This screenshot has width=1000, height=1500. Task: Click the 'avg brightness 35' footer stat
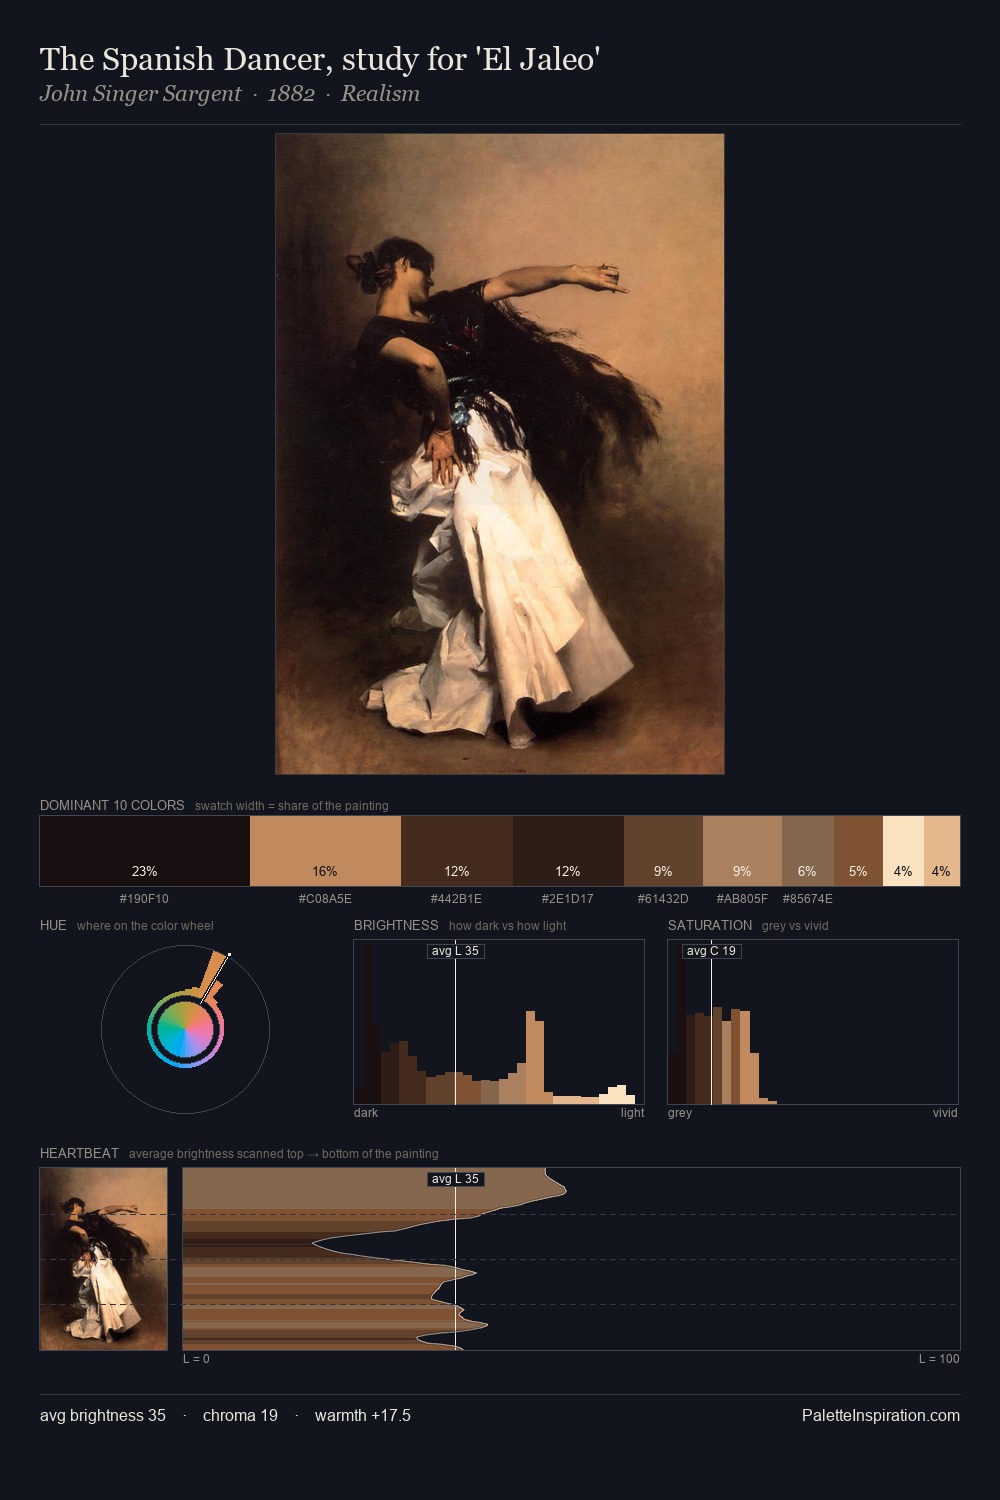click(x=103, y=1415)
